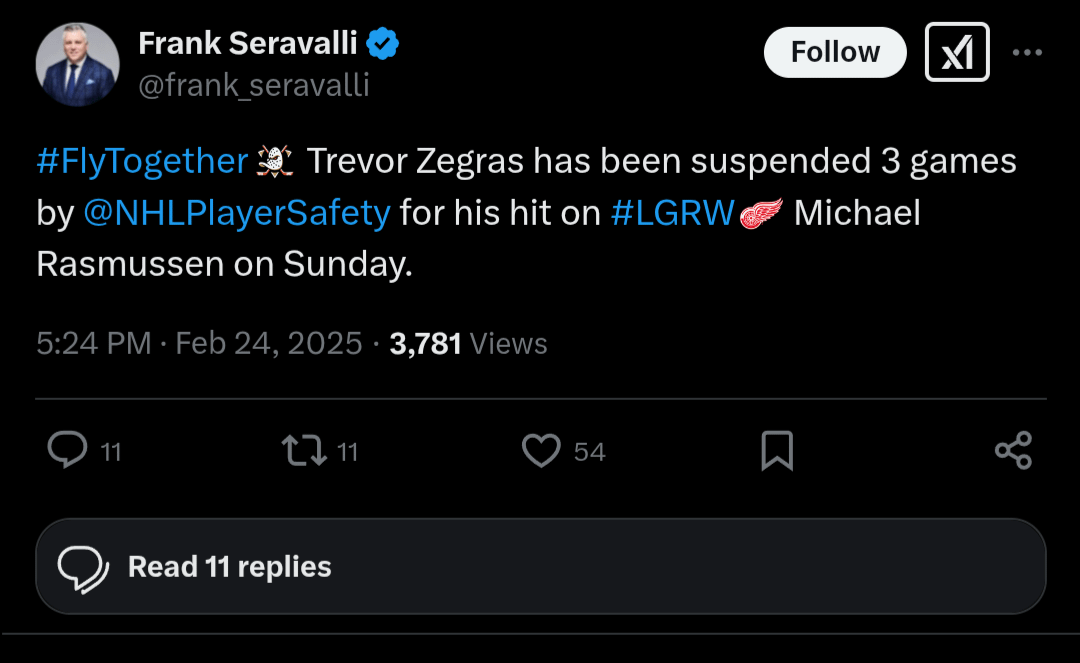Screen dimensions: 1080x663
Task: Click the verified badge next to Frank Seravalli
Action: 383,43
